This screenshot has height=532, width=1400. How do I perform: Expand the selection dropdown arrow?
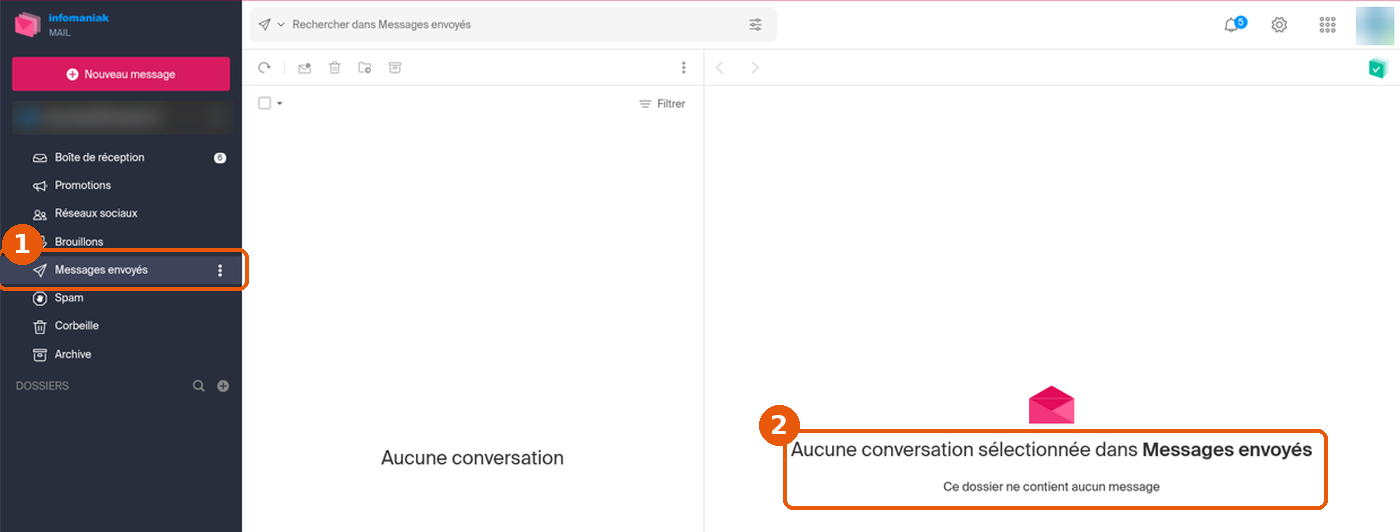pyautogui.click(x=280, y=103)
